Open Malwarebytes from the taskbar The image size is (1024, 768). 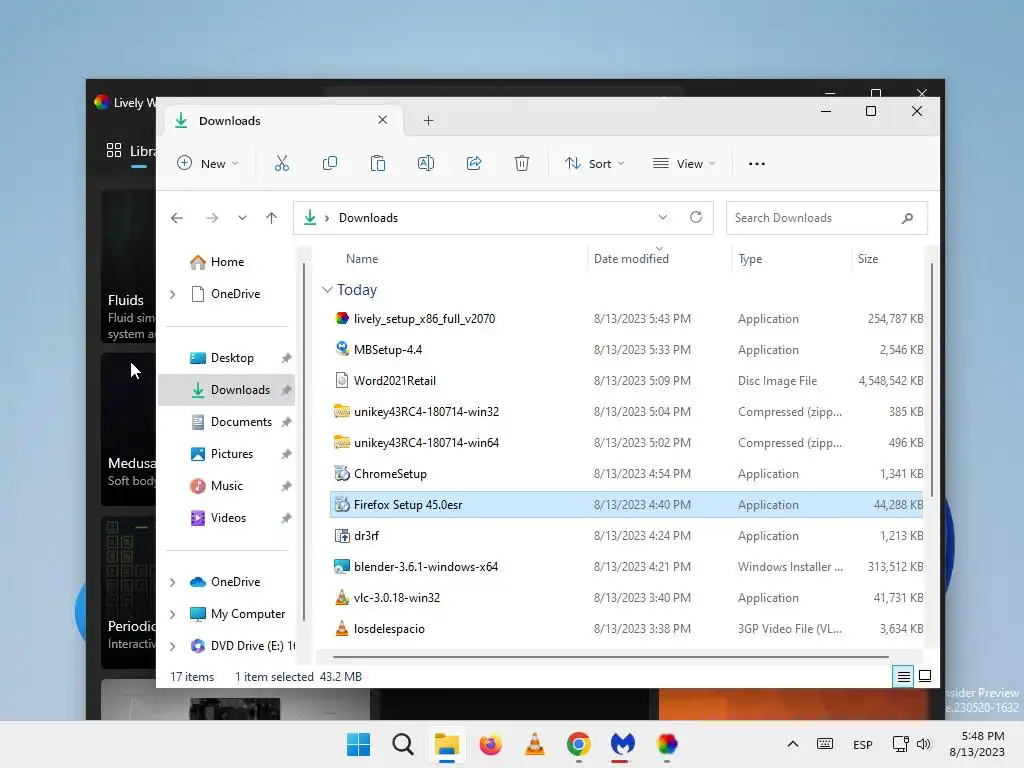622,744
